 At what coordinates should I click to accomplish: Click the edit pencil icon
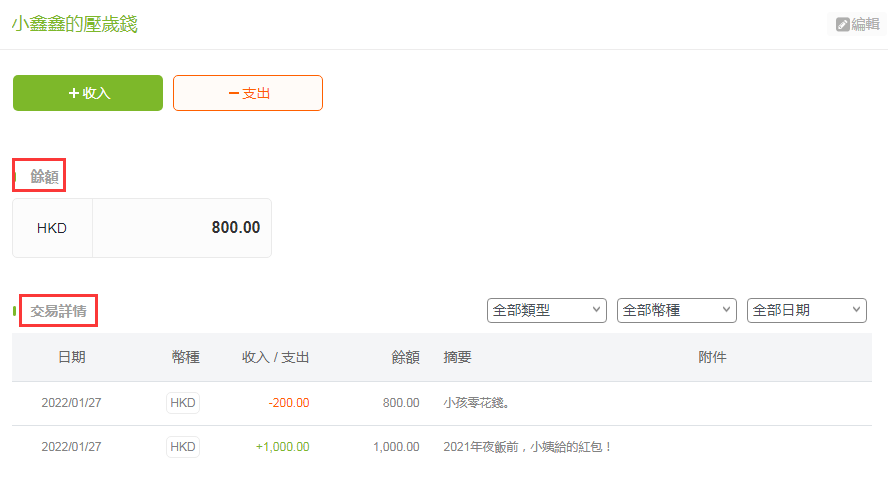click(x=843, y=24)
